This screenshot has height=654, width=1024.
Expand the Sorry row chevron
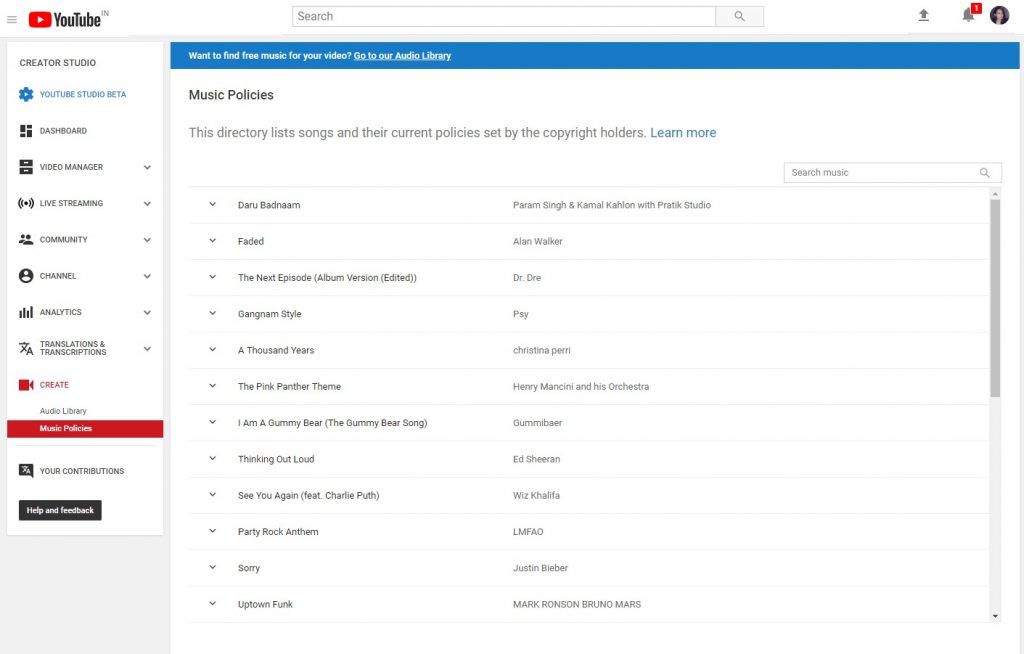click(212, 567)
